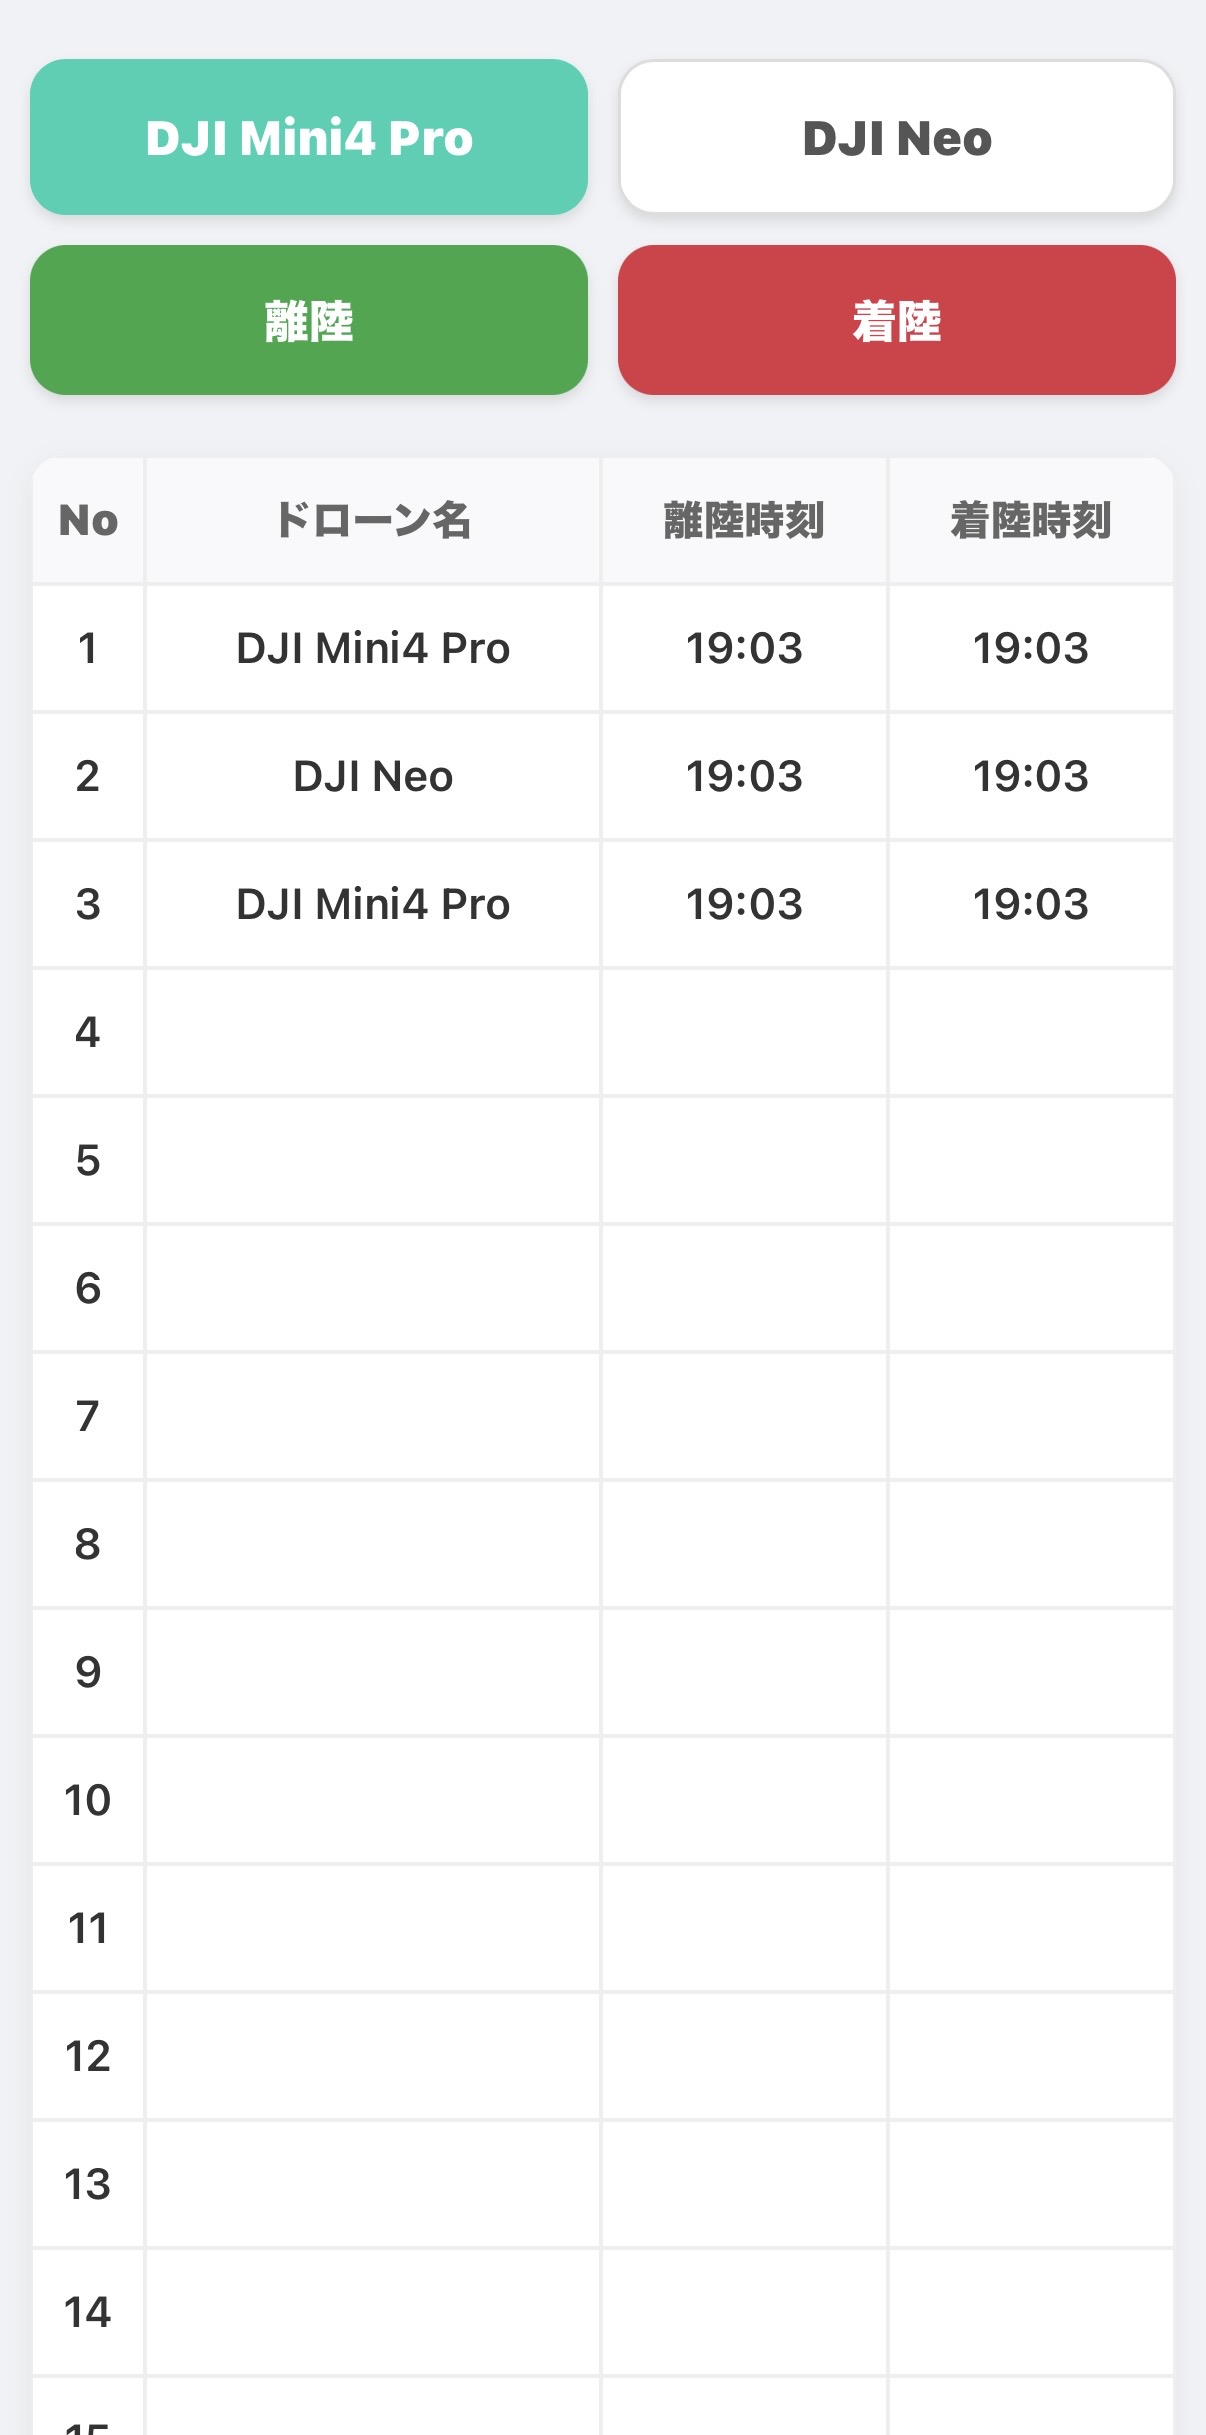The width and height of the screenshot is (1206, 2435).
Task: Click empty landing time cell in row 10
Action: (x=1030, y=1800)
